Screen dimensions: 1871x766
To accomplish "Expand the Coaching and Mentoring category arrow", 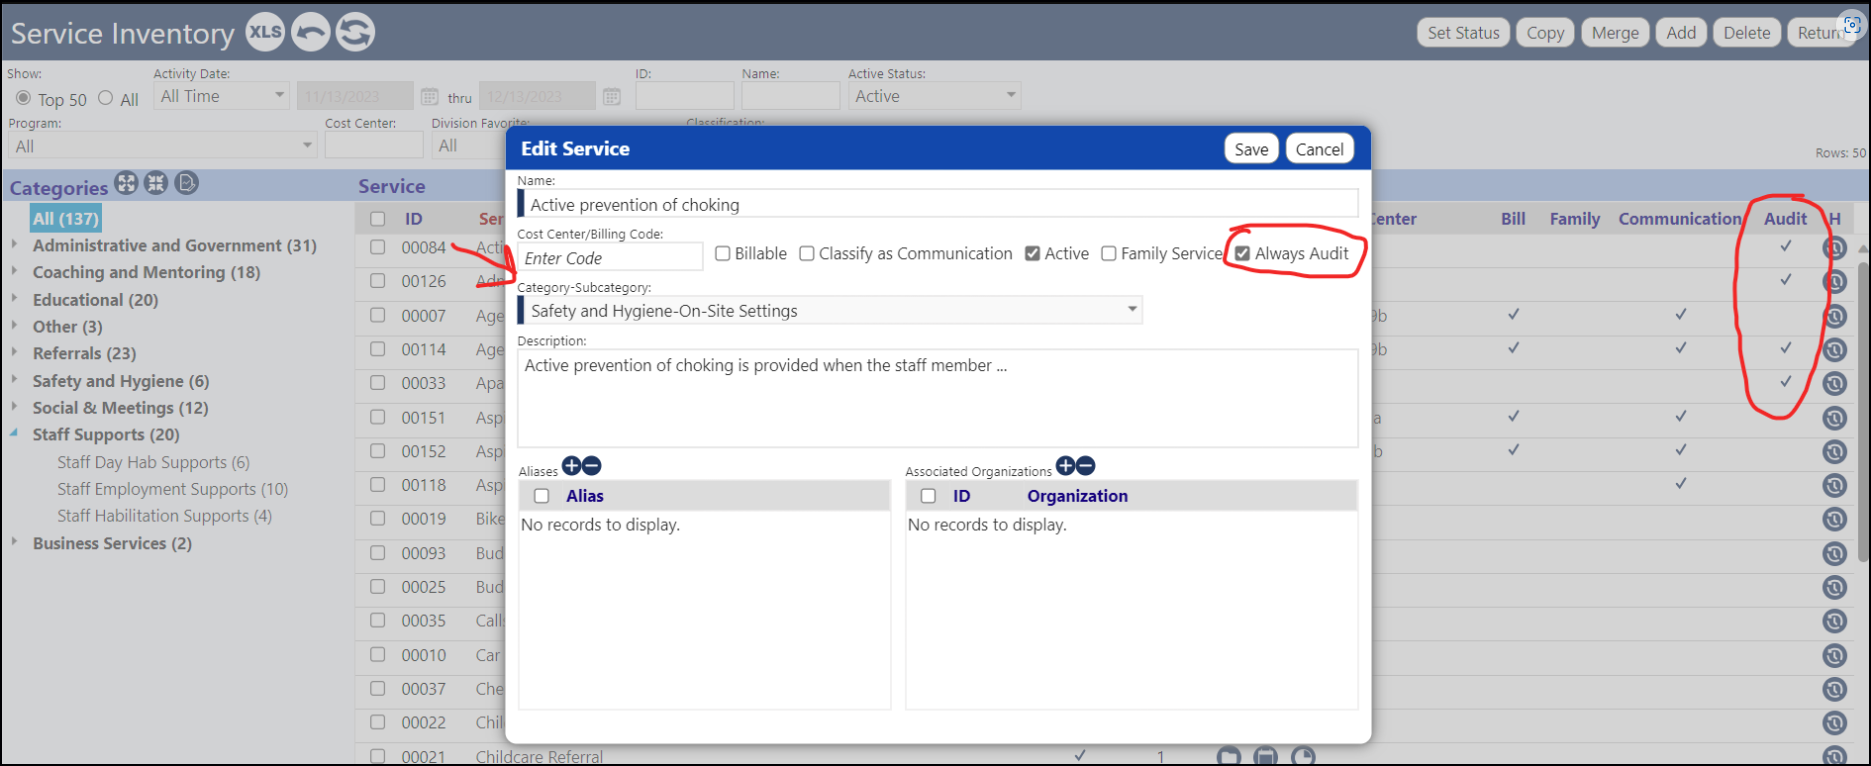I will tap(14, 271).
